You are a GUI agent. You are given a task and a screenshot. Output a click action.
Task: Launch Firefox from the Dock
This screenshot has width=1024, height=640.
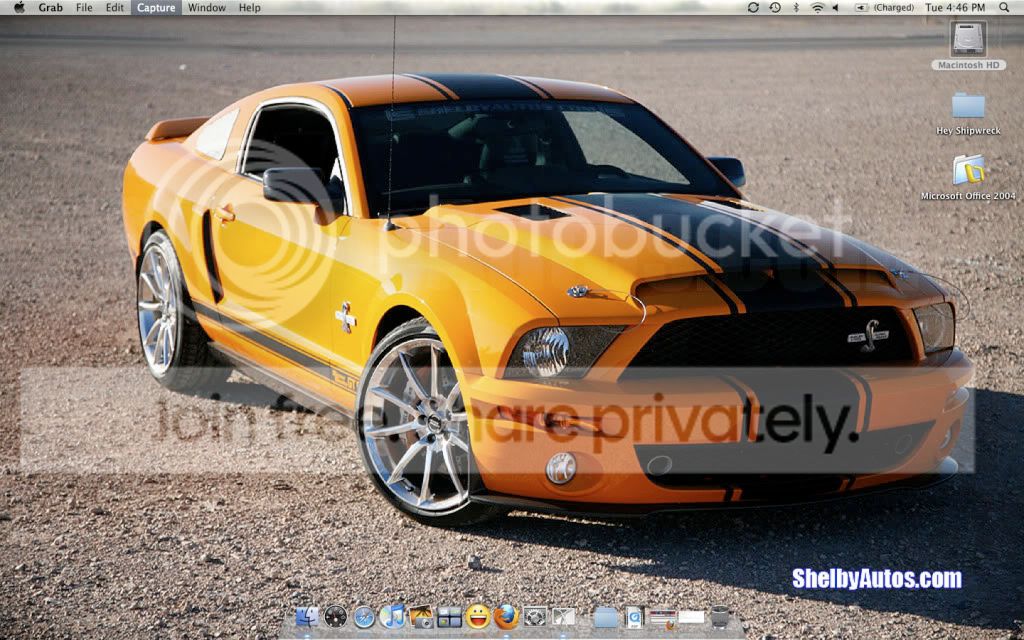(x=506, y=616)
